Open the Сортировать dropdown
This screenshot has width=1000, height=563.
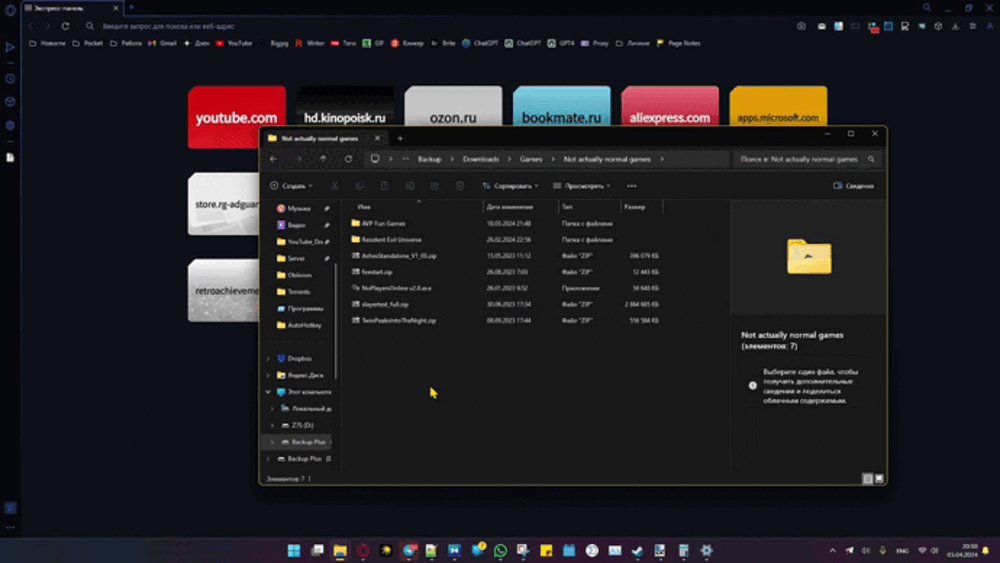tap(510, 186)
